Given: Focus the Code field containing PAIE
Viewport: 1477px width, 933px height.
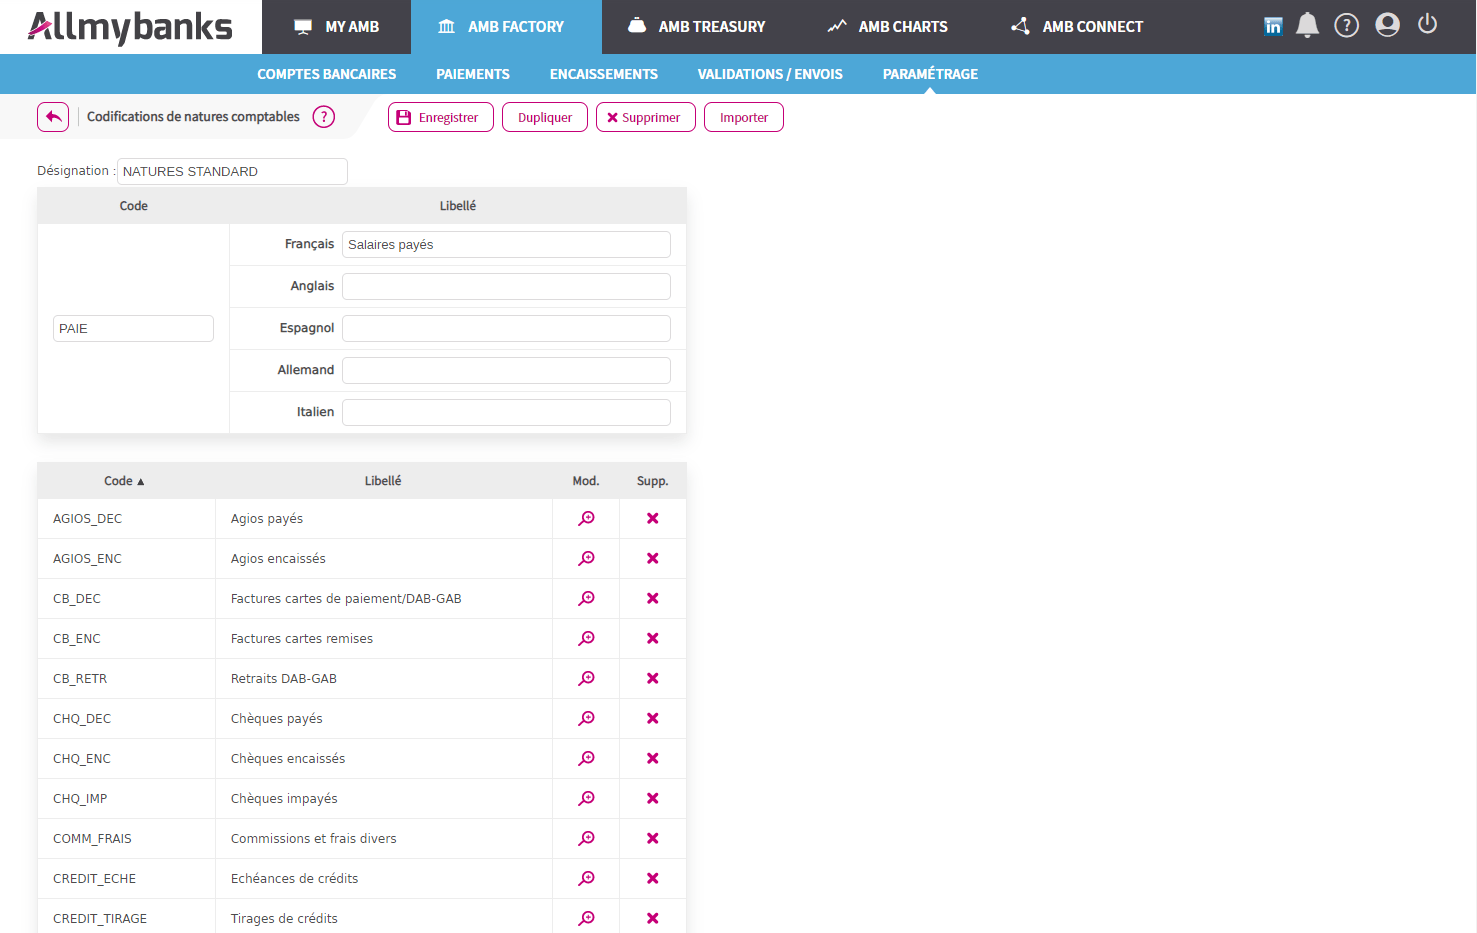Looking at the screenshot, I should 133,328.
